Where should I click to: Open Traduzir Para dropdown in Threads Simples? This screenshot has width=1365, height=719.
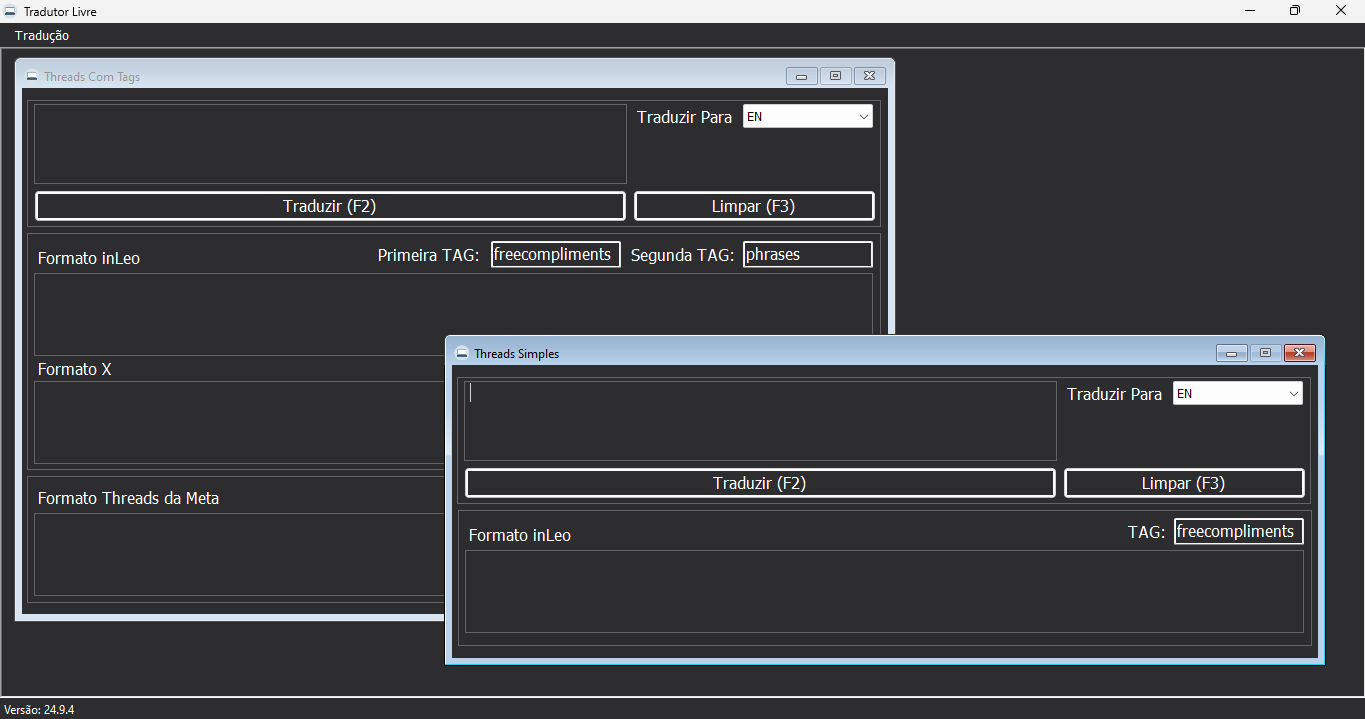pyautogui.click(x=1238, y=393)
